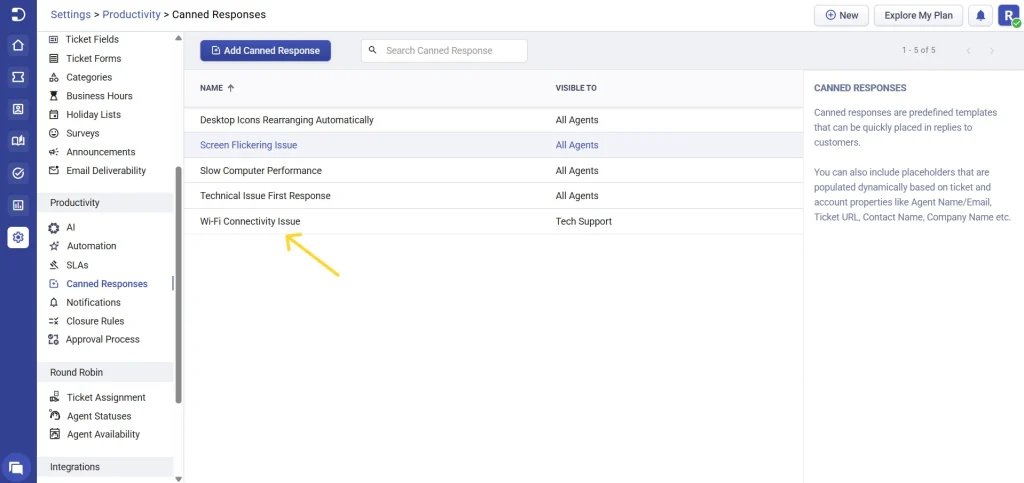This screenshot has width=1024, height=483.
Task: Click the app logo at top left
Action: pyautogui.click(x=18, y=15)
